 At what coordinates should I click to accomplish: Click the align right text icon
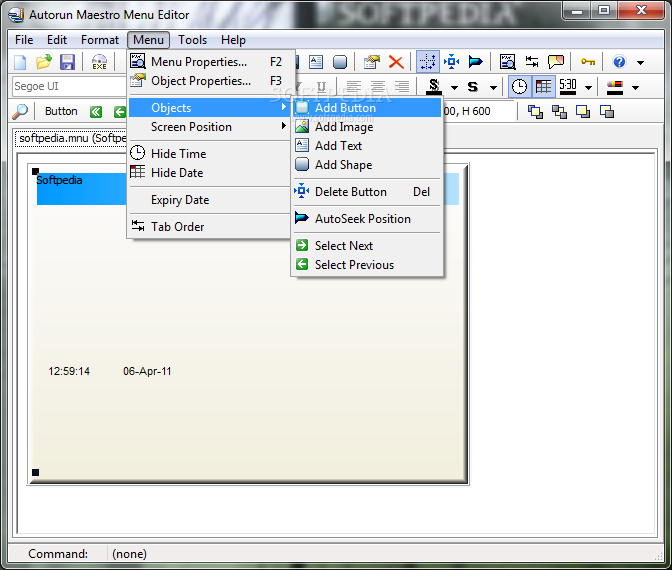pyautogui.click(x=402, y=87)
